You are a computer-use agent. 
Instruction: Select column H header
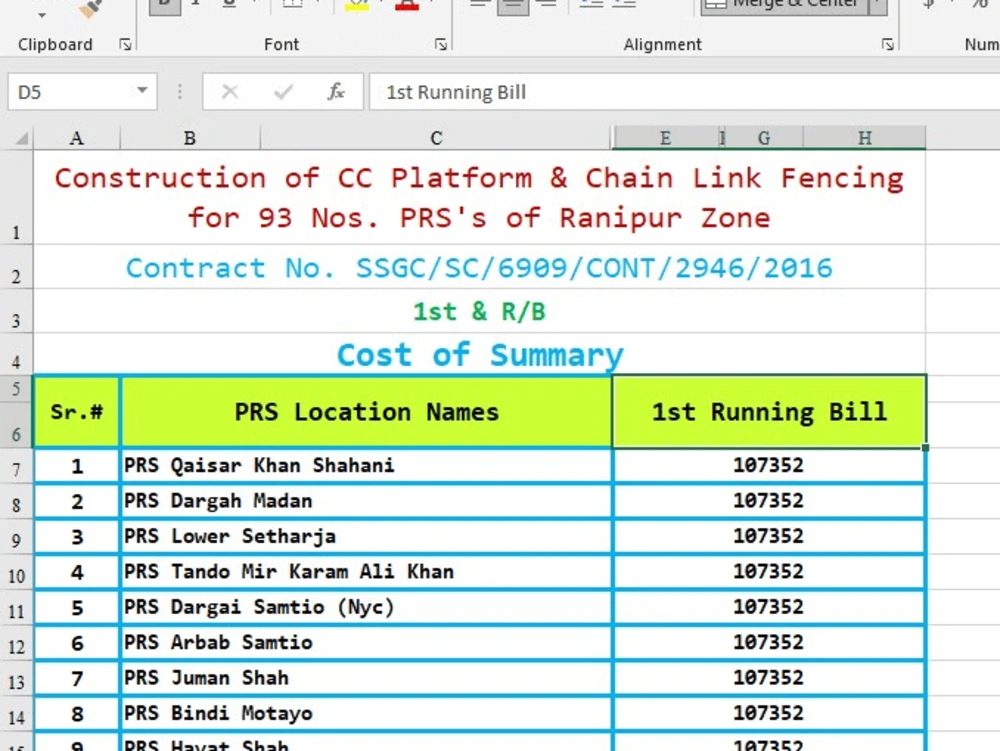tap(864, 138)
